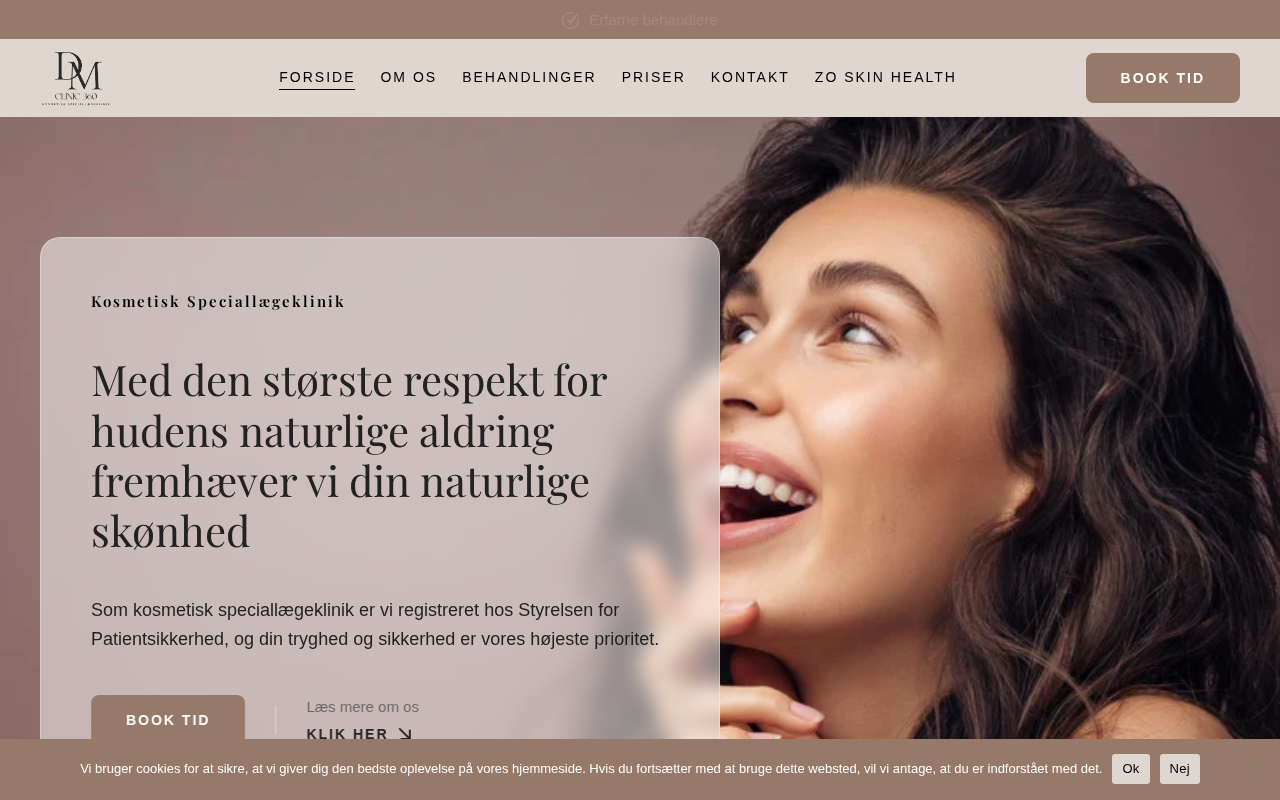The width and height of the screenshot is (1280, 800).
Task: Click the Læs mere om os text
Action: pos(363,707)
